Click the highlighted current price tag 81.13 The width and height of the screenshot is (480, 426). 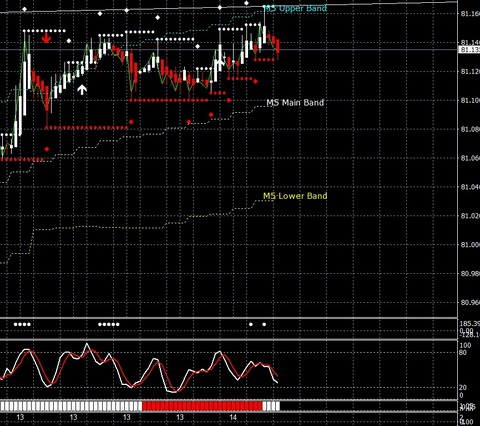469,50
